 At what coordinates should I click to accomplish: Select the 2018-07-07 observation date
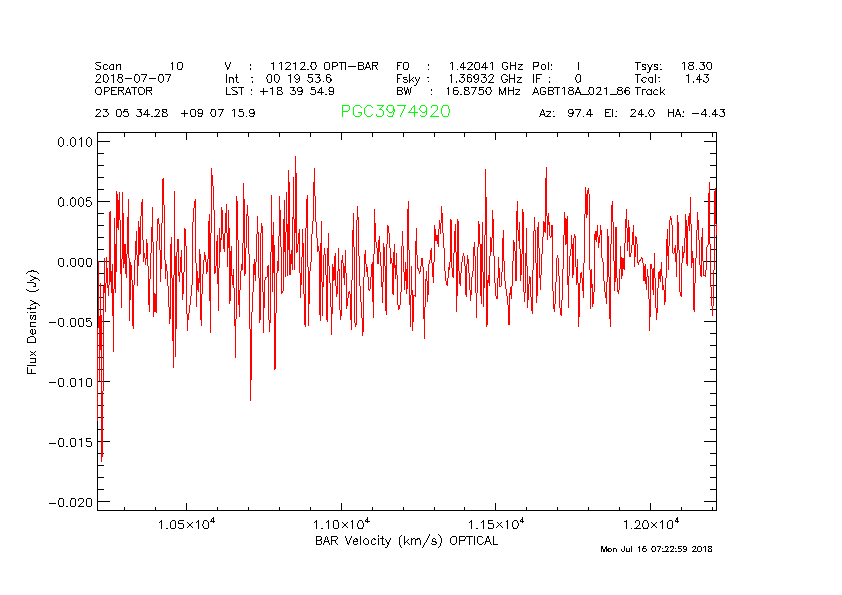pos(133,78)
